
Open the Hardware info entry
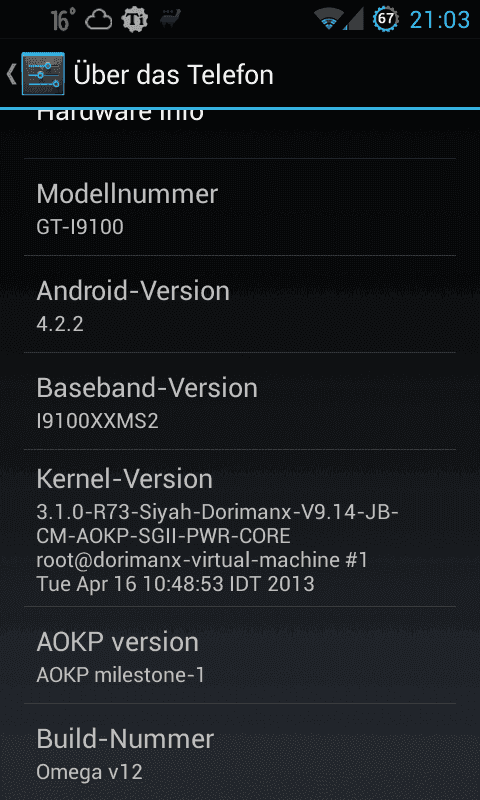pyautogui.click(x=240, y=134)
